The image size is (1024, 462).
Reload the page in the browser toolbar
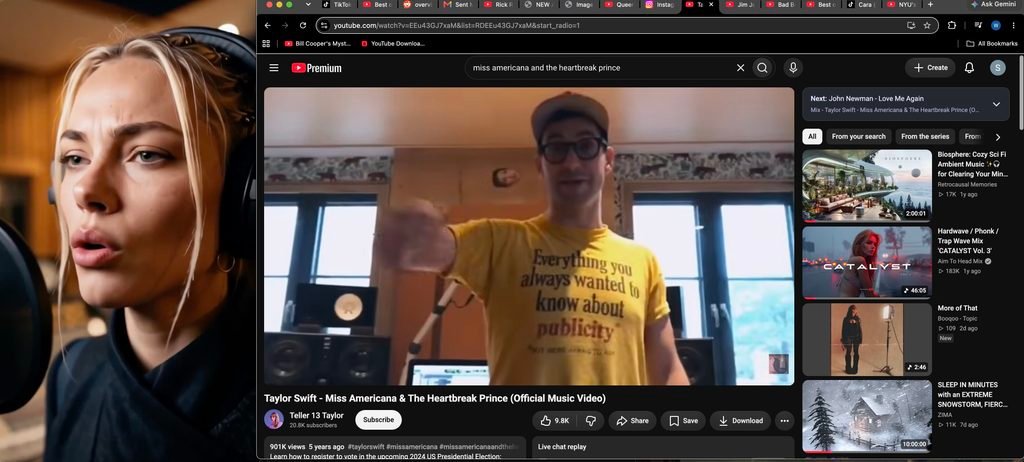click(x=303, y=25)
